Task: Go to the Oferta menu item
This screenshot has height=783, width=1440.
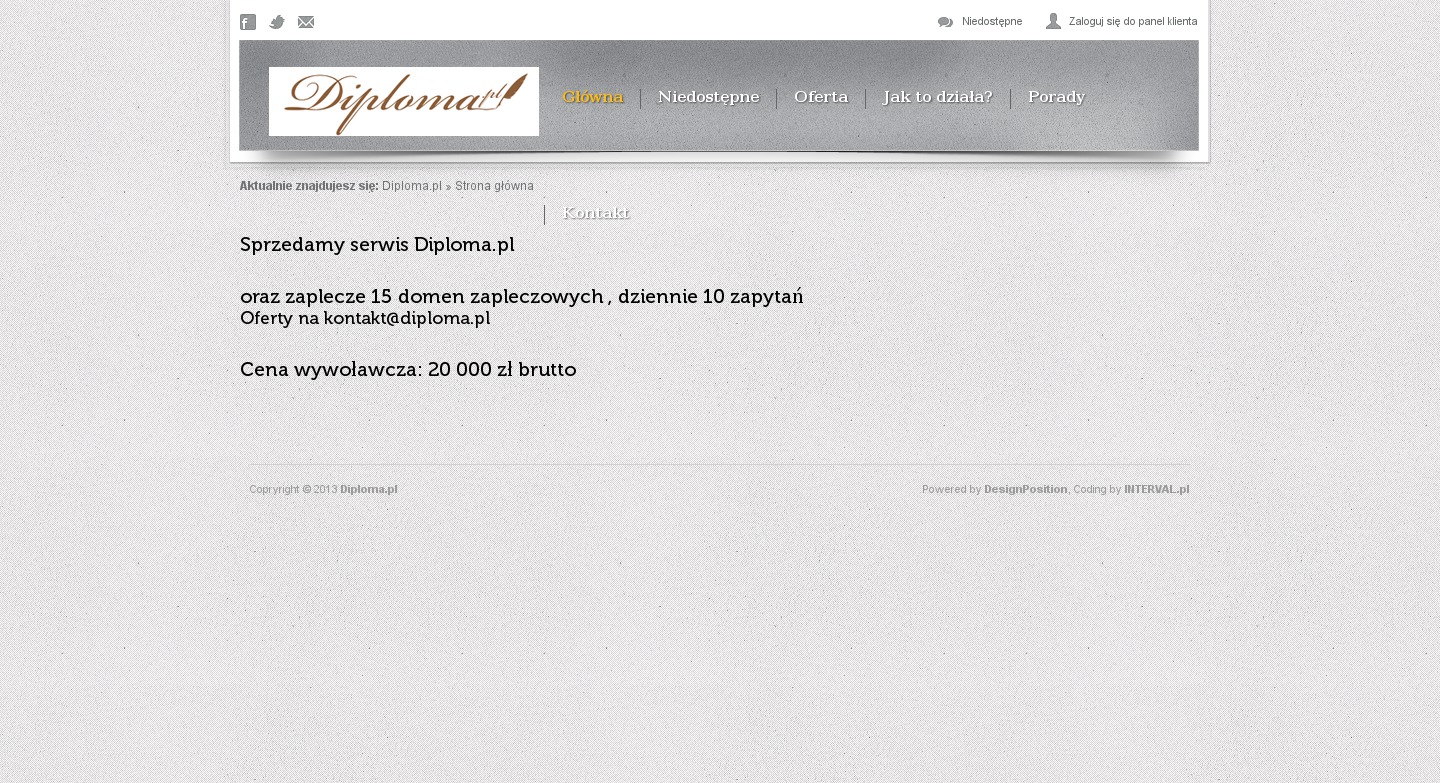Action: pyautogui.click(x=820, y=97)
